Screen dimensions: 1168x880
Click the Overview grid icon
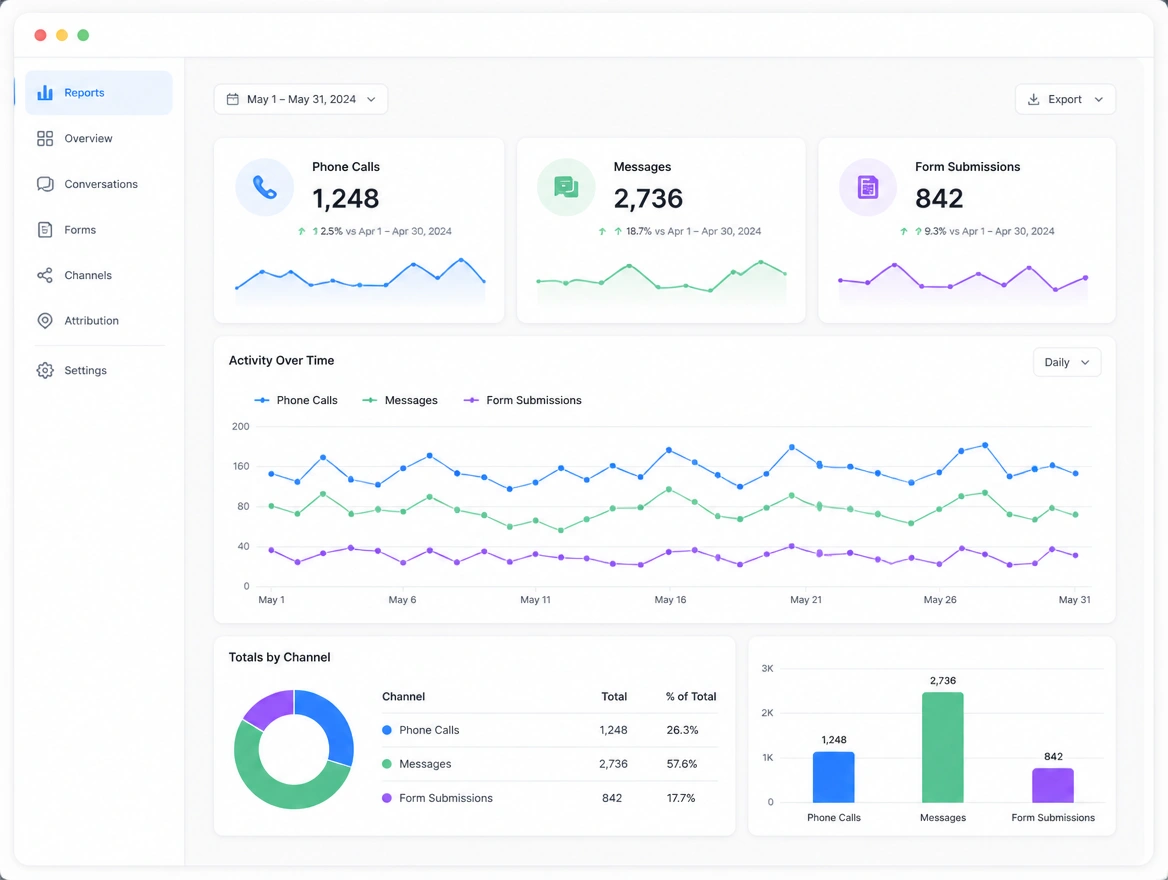45,139
